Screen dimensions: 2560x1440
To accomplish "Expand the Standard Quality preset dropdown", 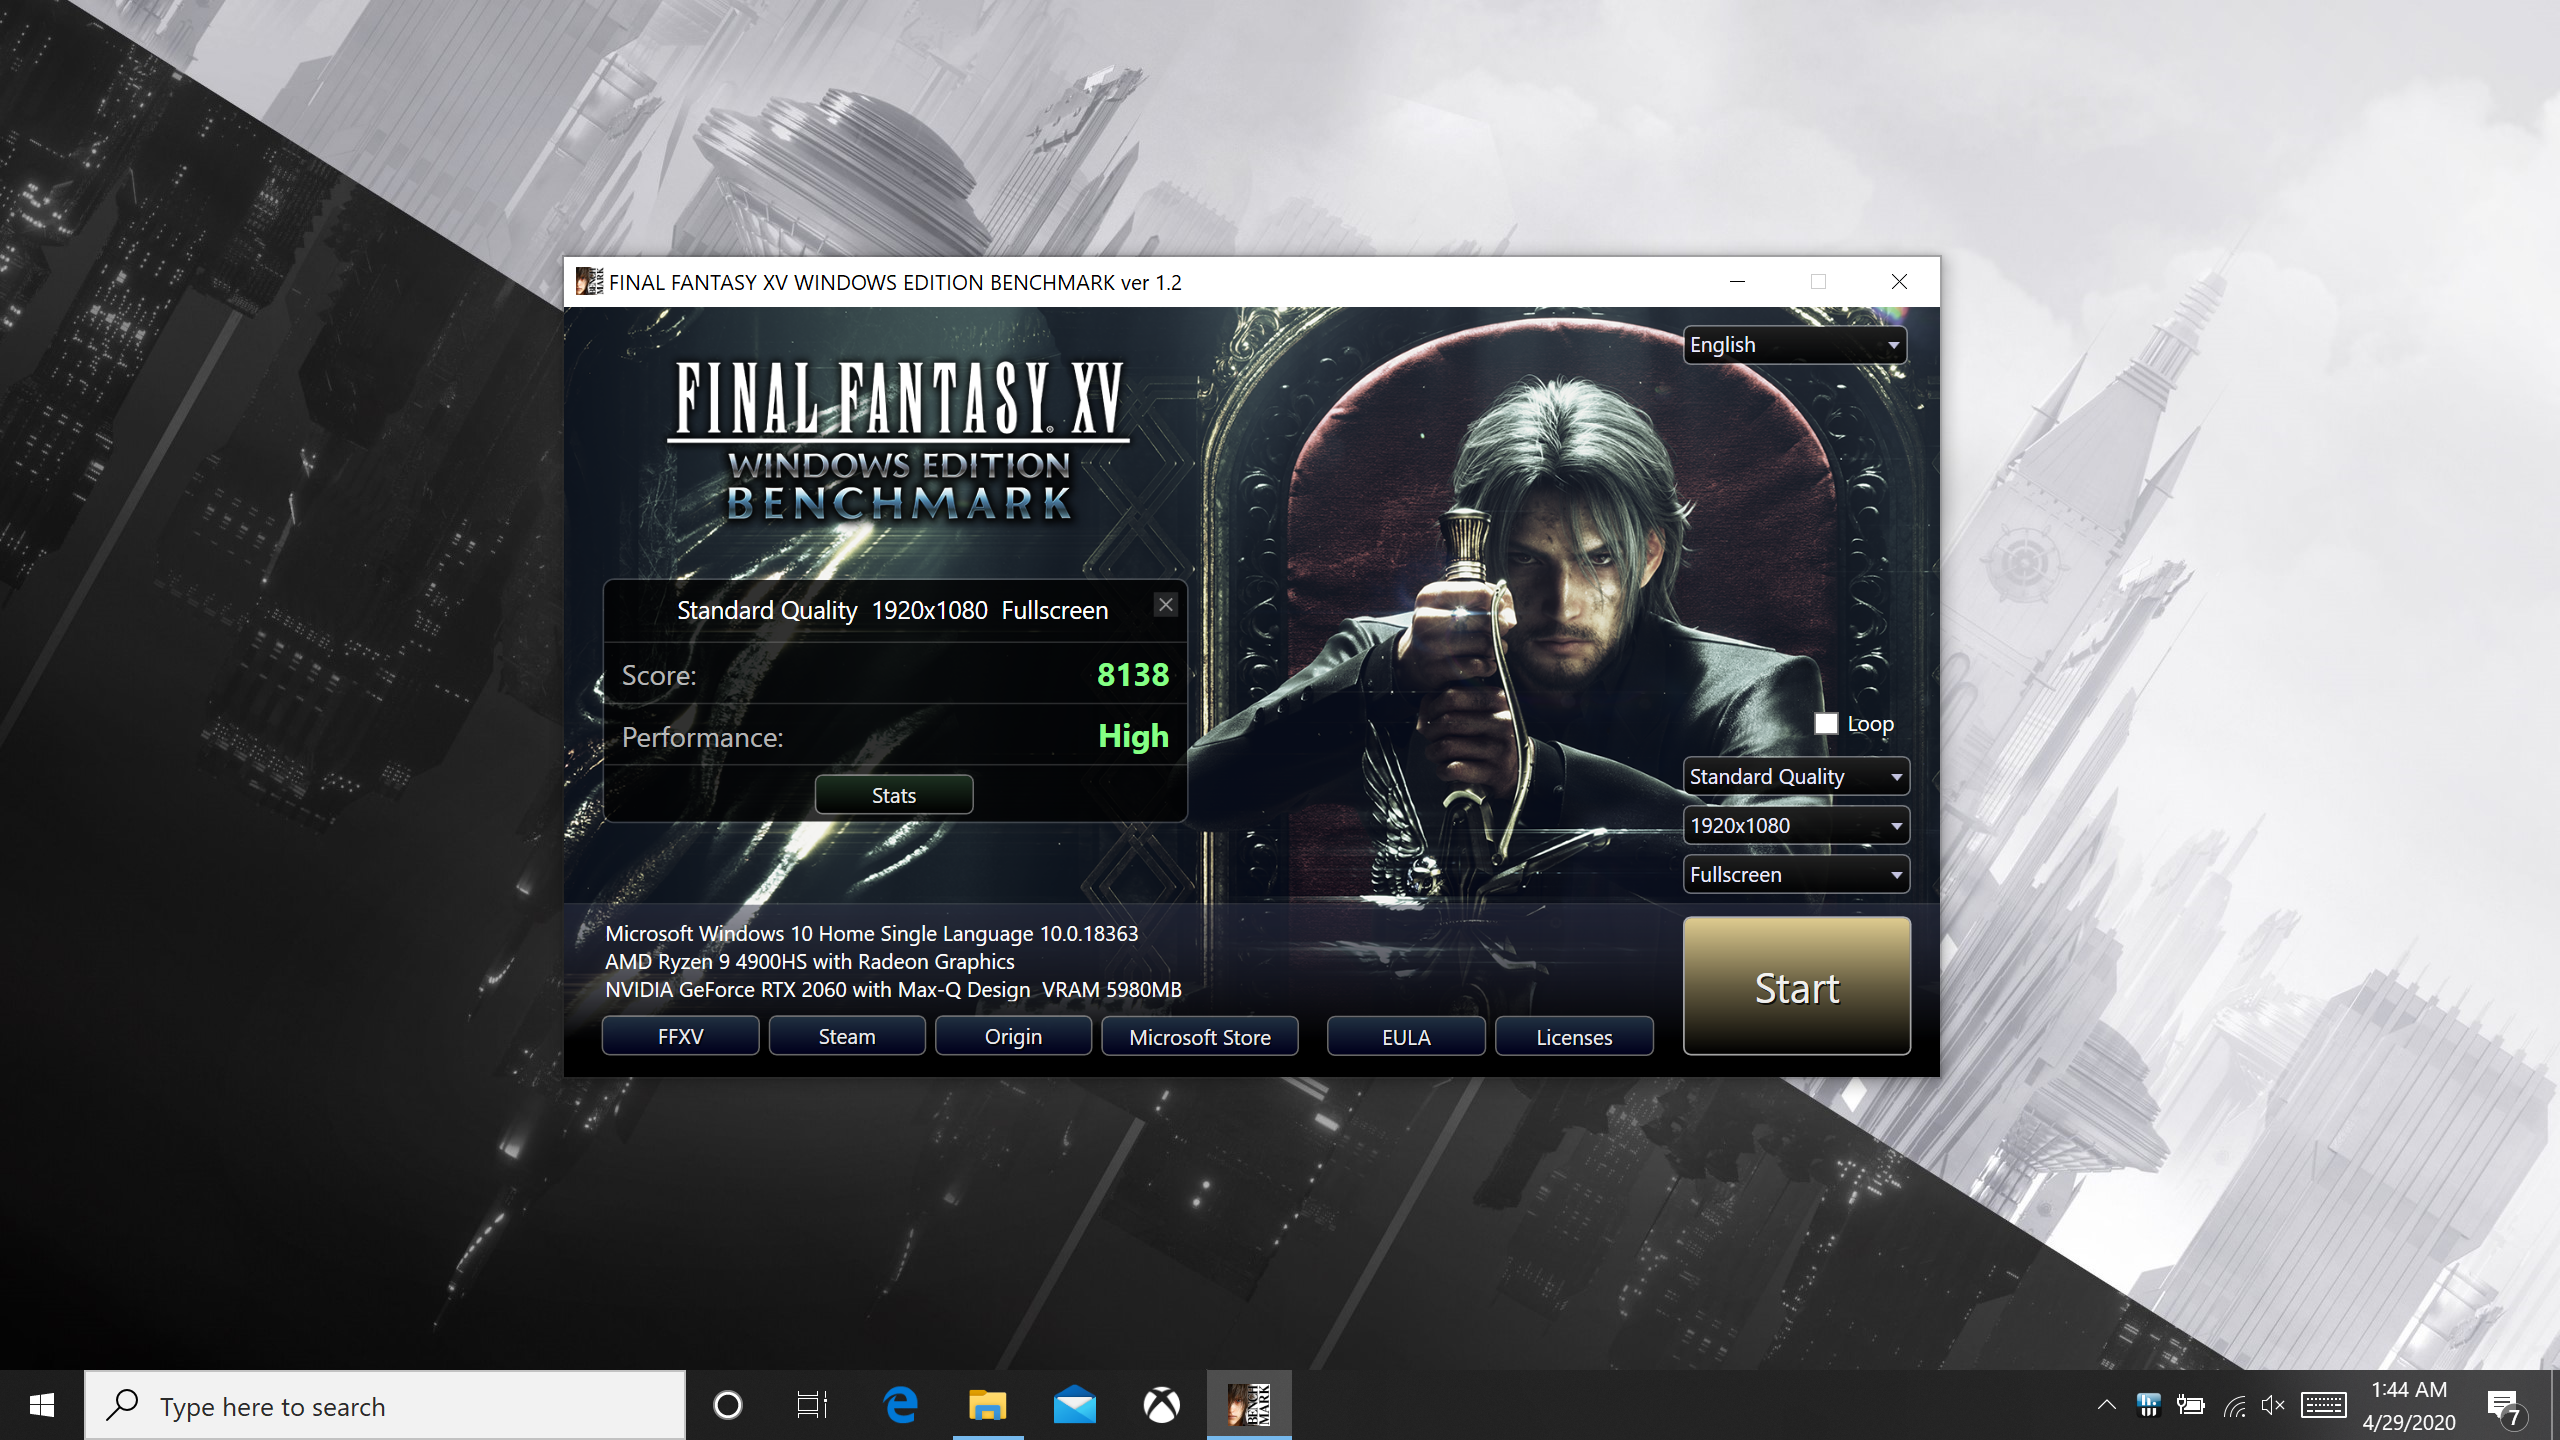I will click(1796, 776).
